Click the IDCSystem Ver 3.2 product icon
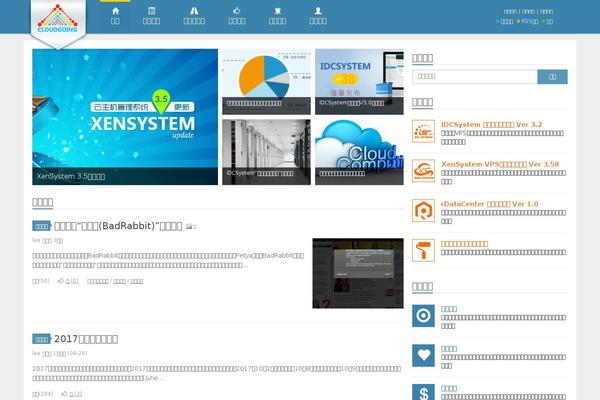Image resolution: width=600 pixels, height=400 pixels. point(423,131)
